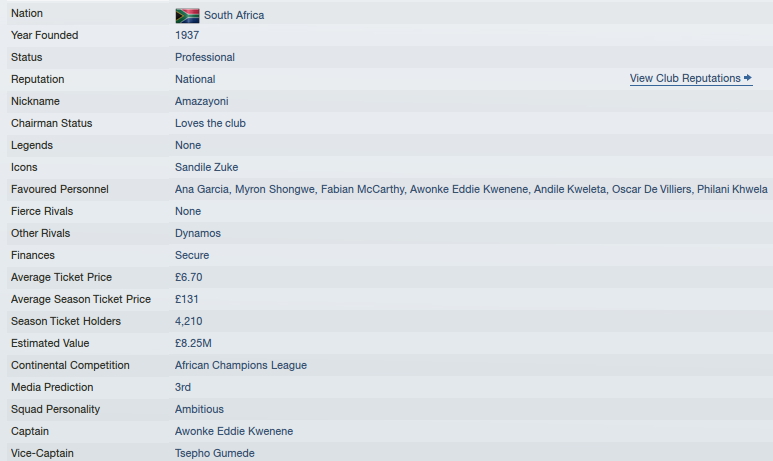This screenshot has width=773, height=461.
Task: Open African Champions League competition
Action: [x=241, y=365]
